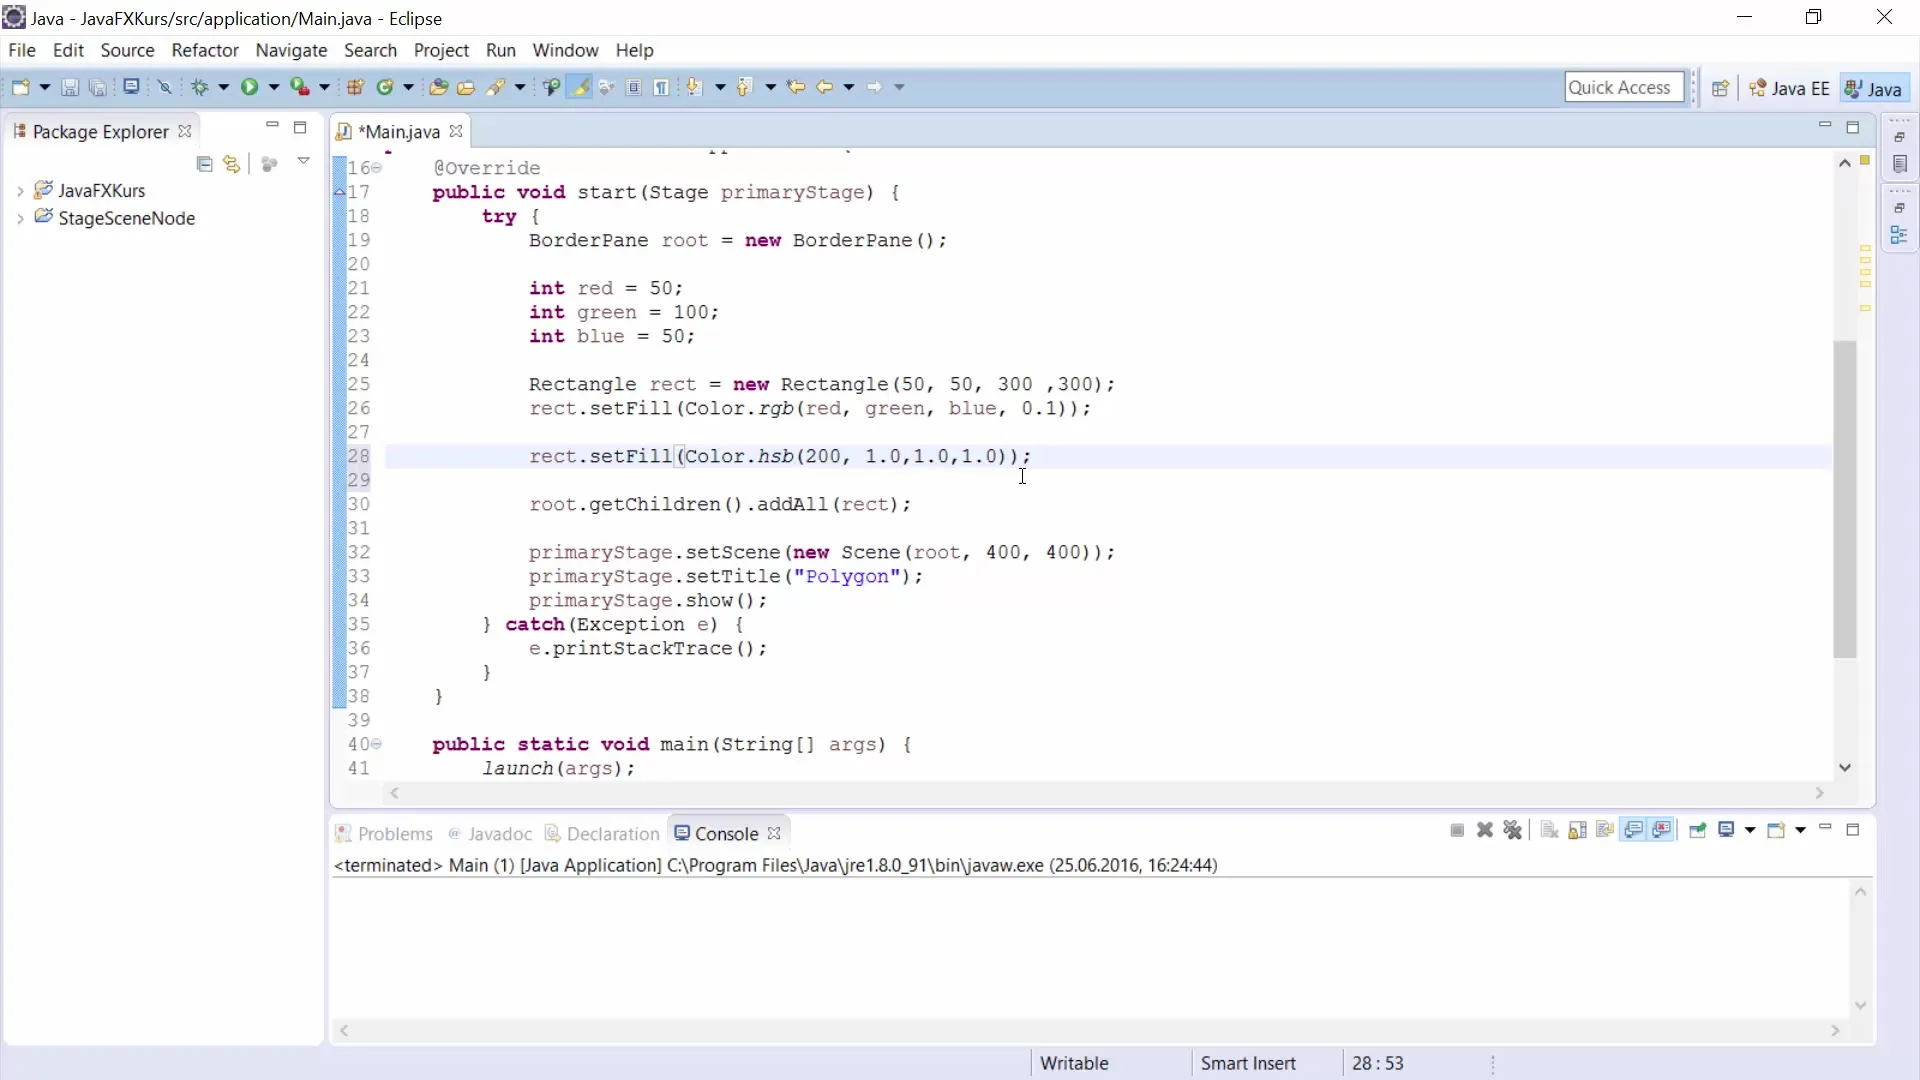Viewport: 1920px width, 1080px height.
Task: Select the Package Explorer tab
Action: [100, 131]
